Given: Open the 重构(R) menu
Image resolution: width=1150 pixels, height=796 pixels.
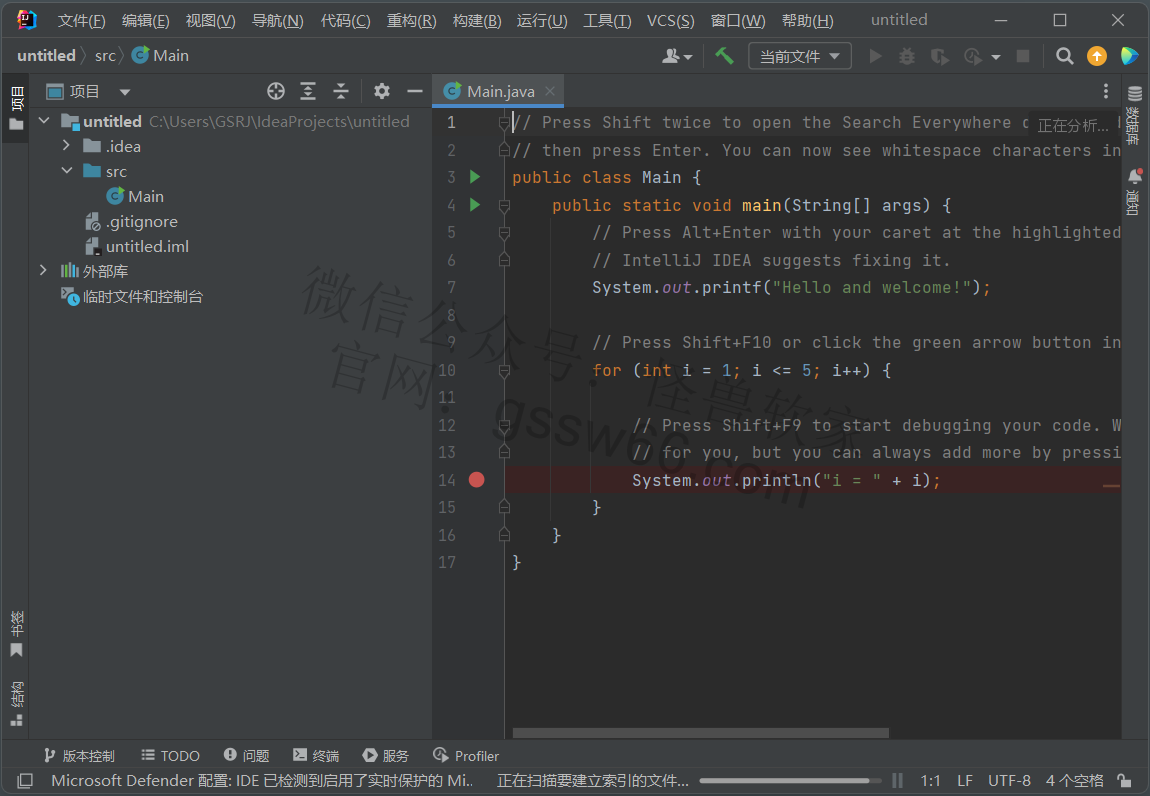Looking at the screenshot, I should [x=411, y=21].
